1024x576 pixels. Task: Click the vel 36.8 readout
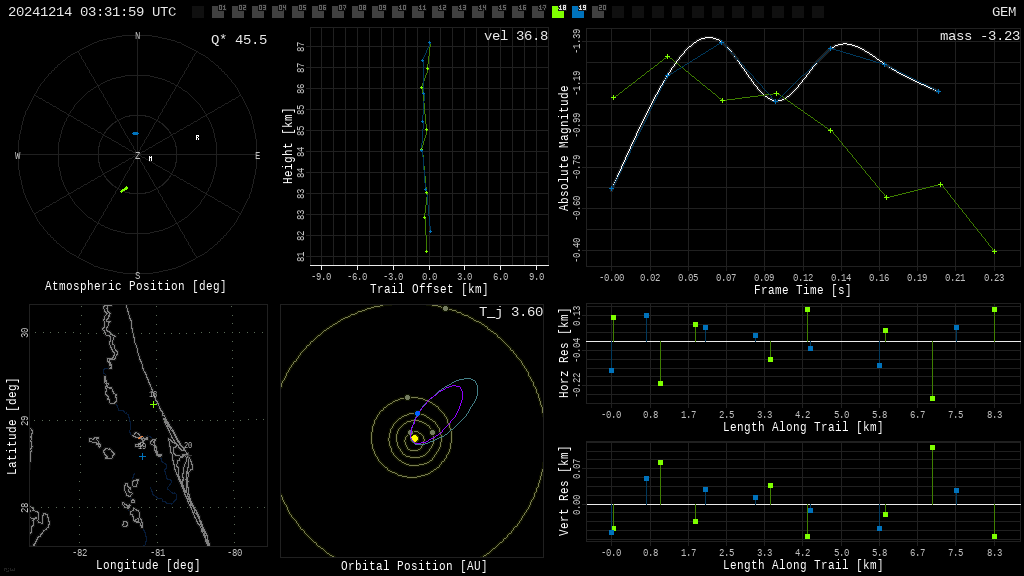[x=515, y=37]
